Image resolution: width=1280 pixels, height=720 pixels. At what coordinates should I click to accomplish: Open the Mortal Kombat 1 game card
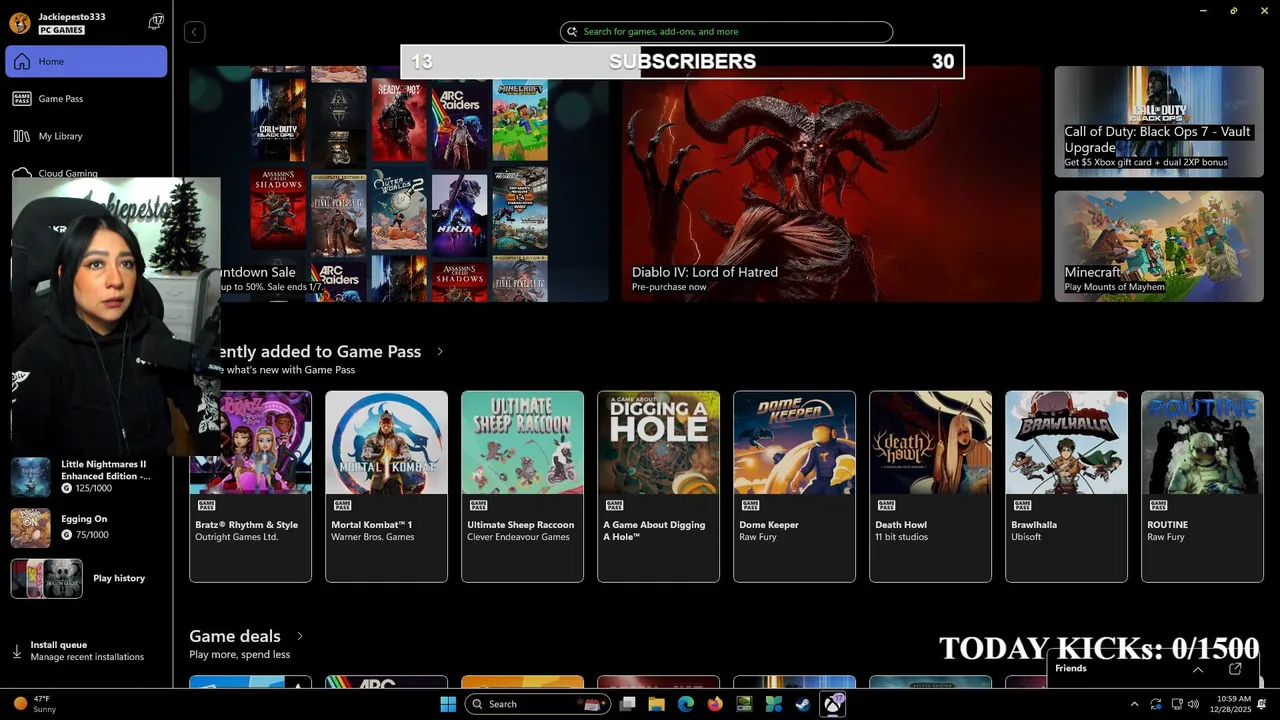386,486
